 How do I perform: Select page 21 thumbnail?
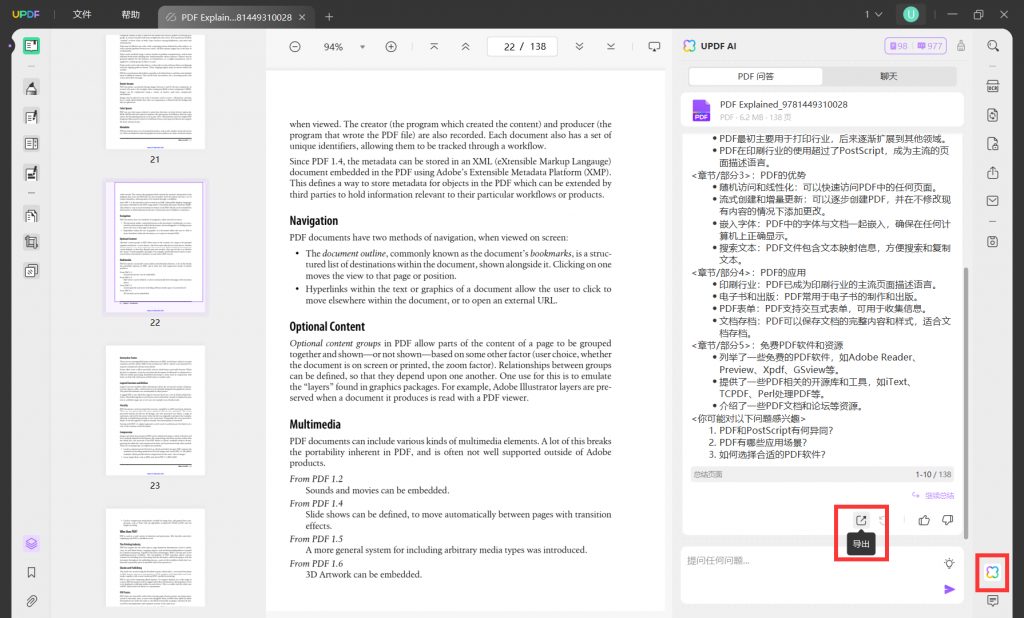point(155,92)
